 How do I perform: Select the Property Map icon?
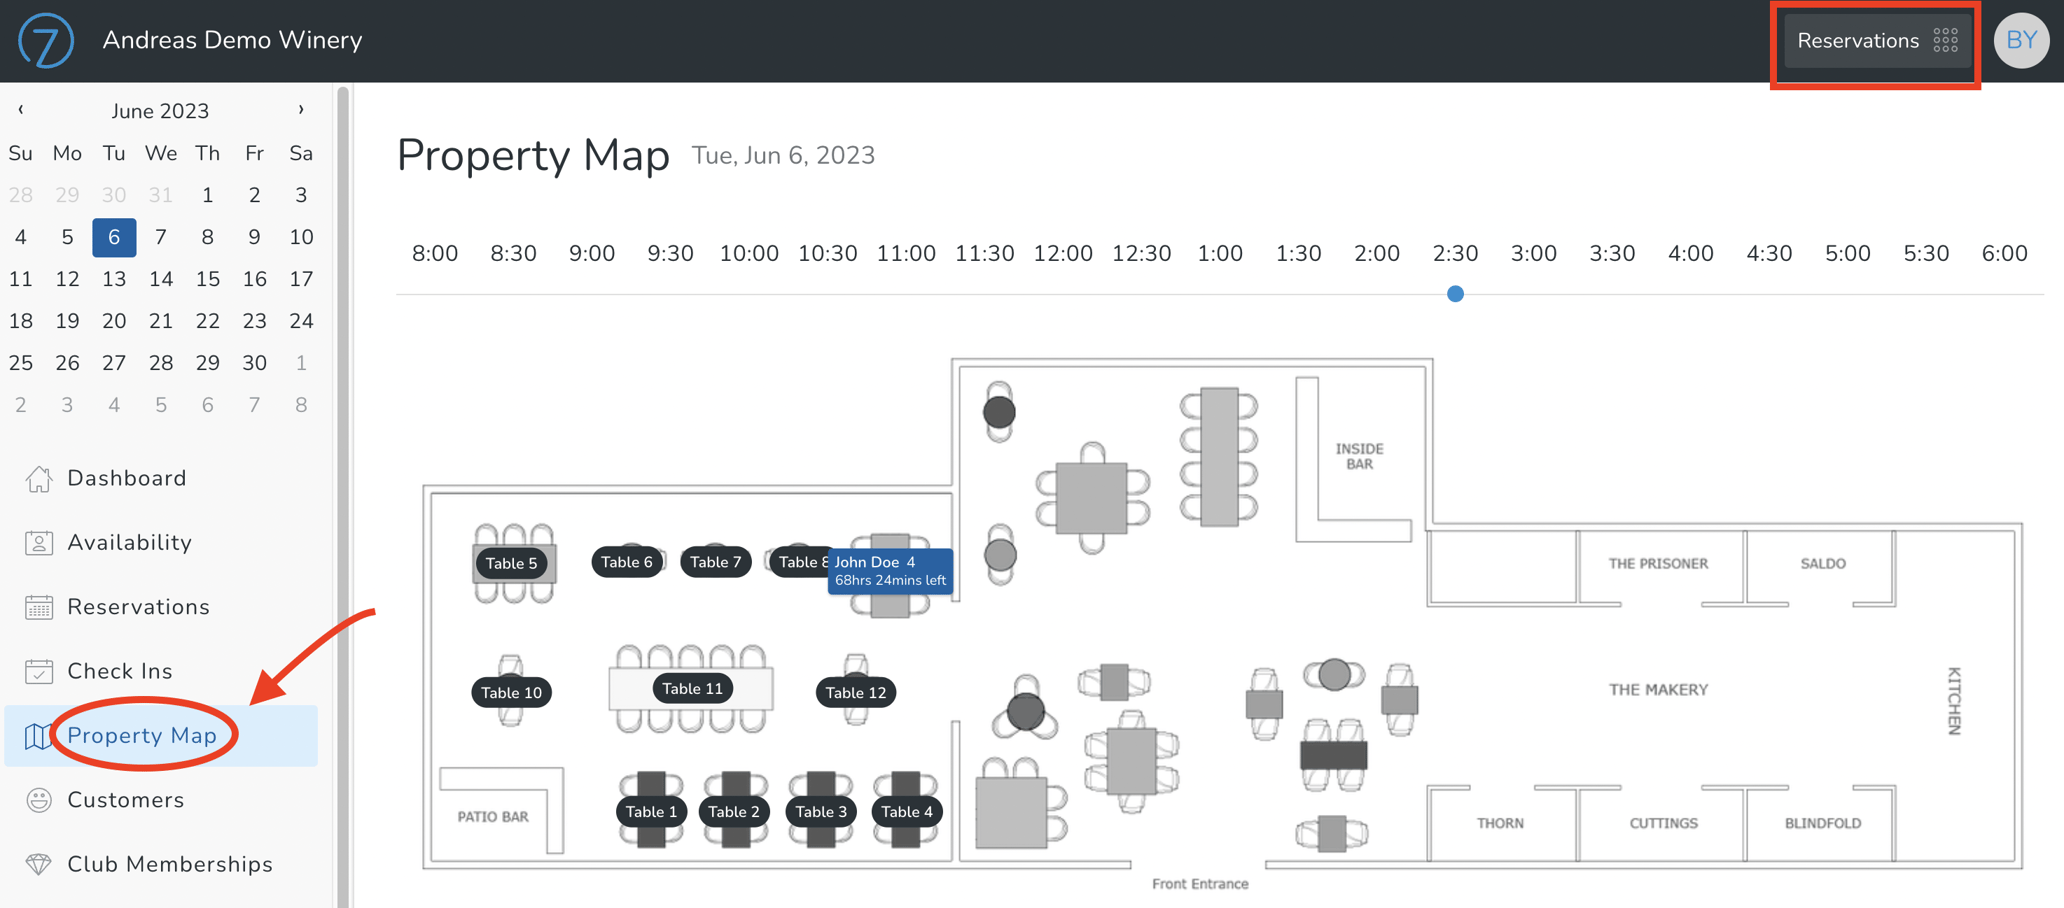point(40,736)
